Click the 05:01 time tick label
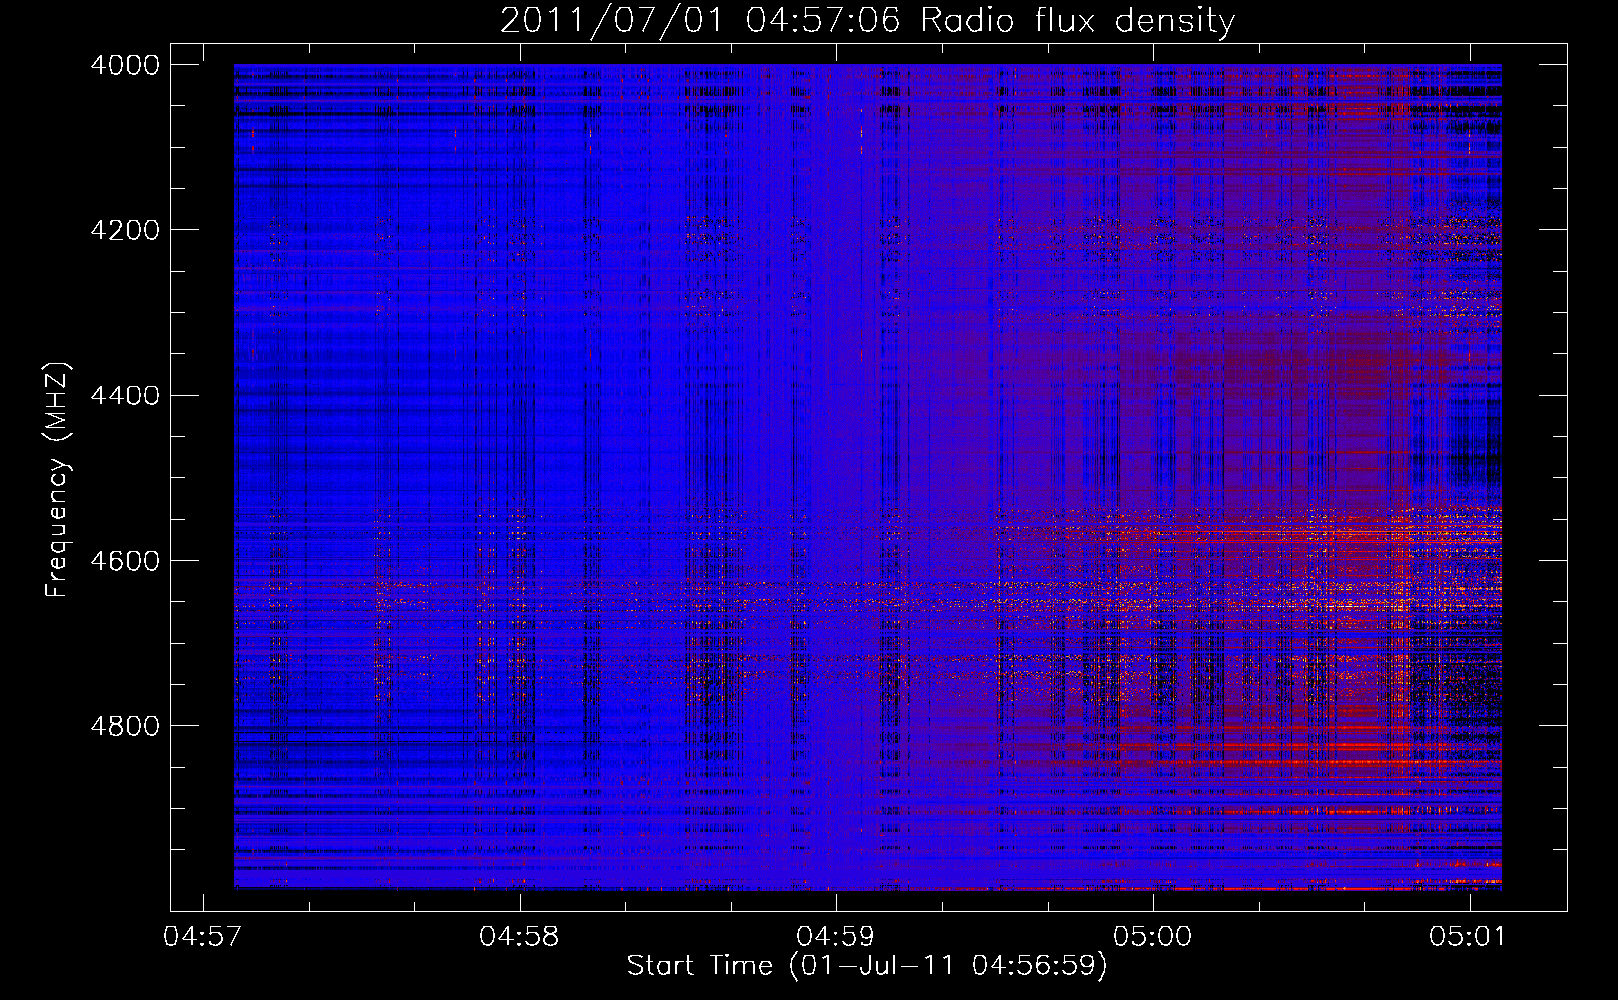The height and width of the screenshot is (1000, 1618). 1469,937
